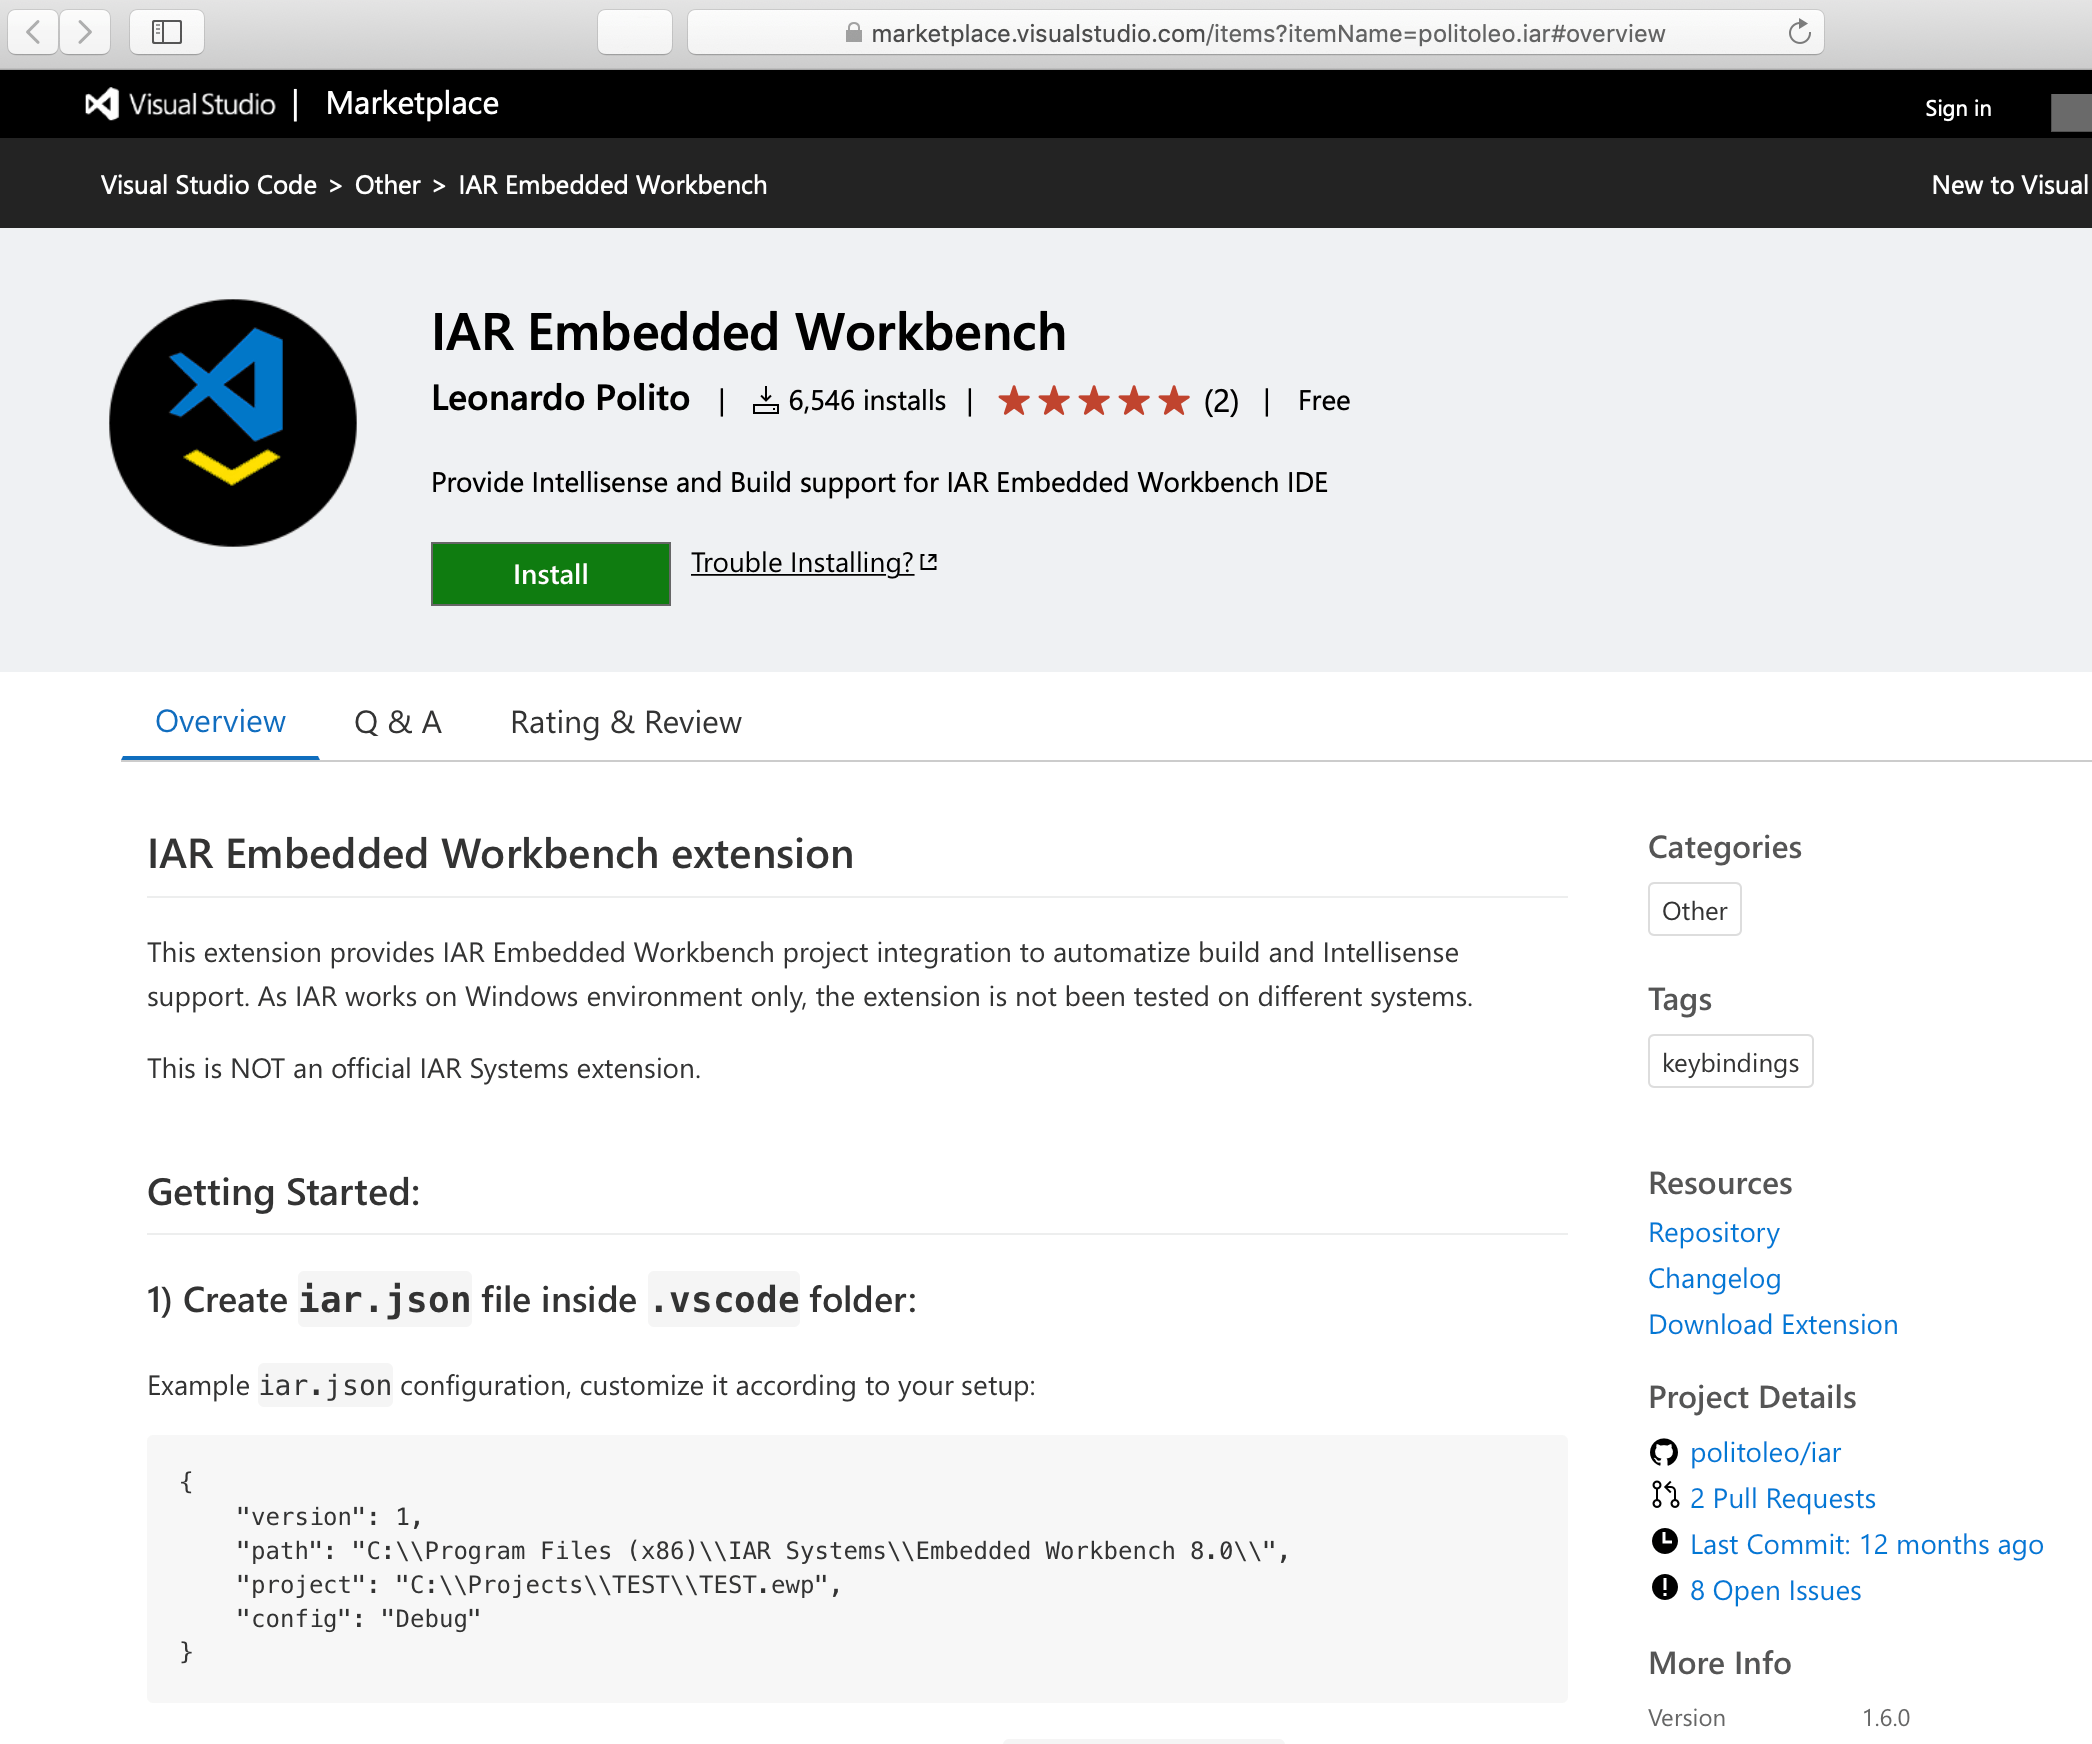Click the Visual Studio logo icon
This screenshot has width=2092, height=1744.
click(102, 104)
